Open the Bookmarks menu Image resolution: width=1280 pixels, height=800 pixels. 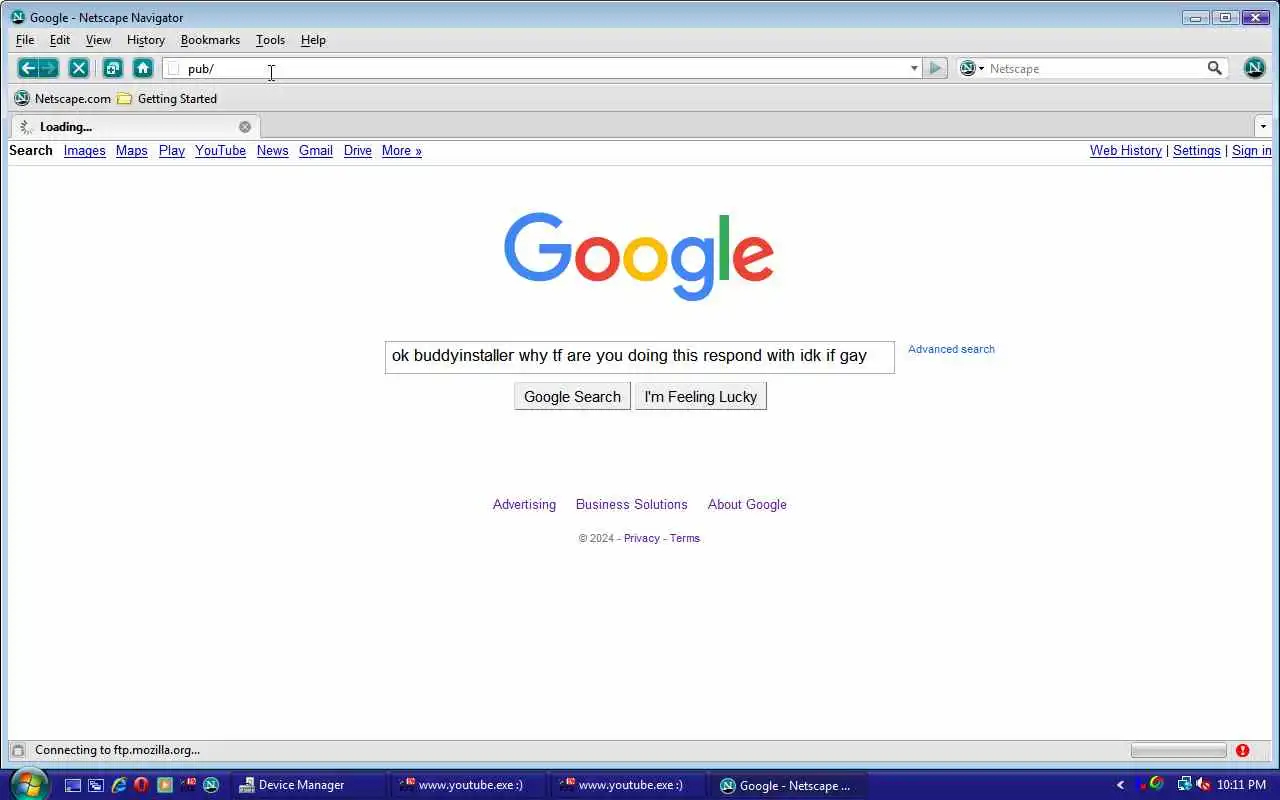coord(210,40)
